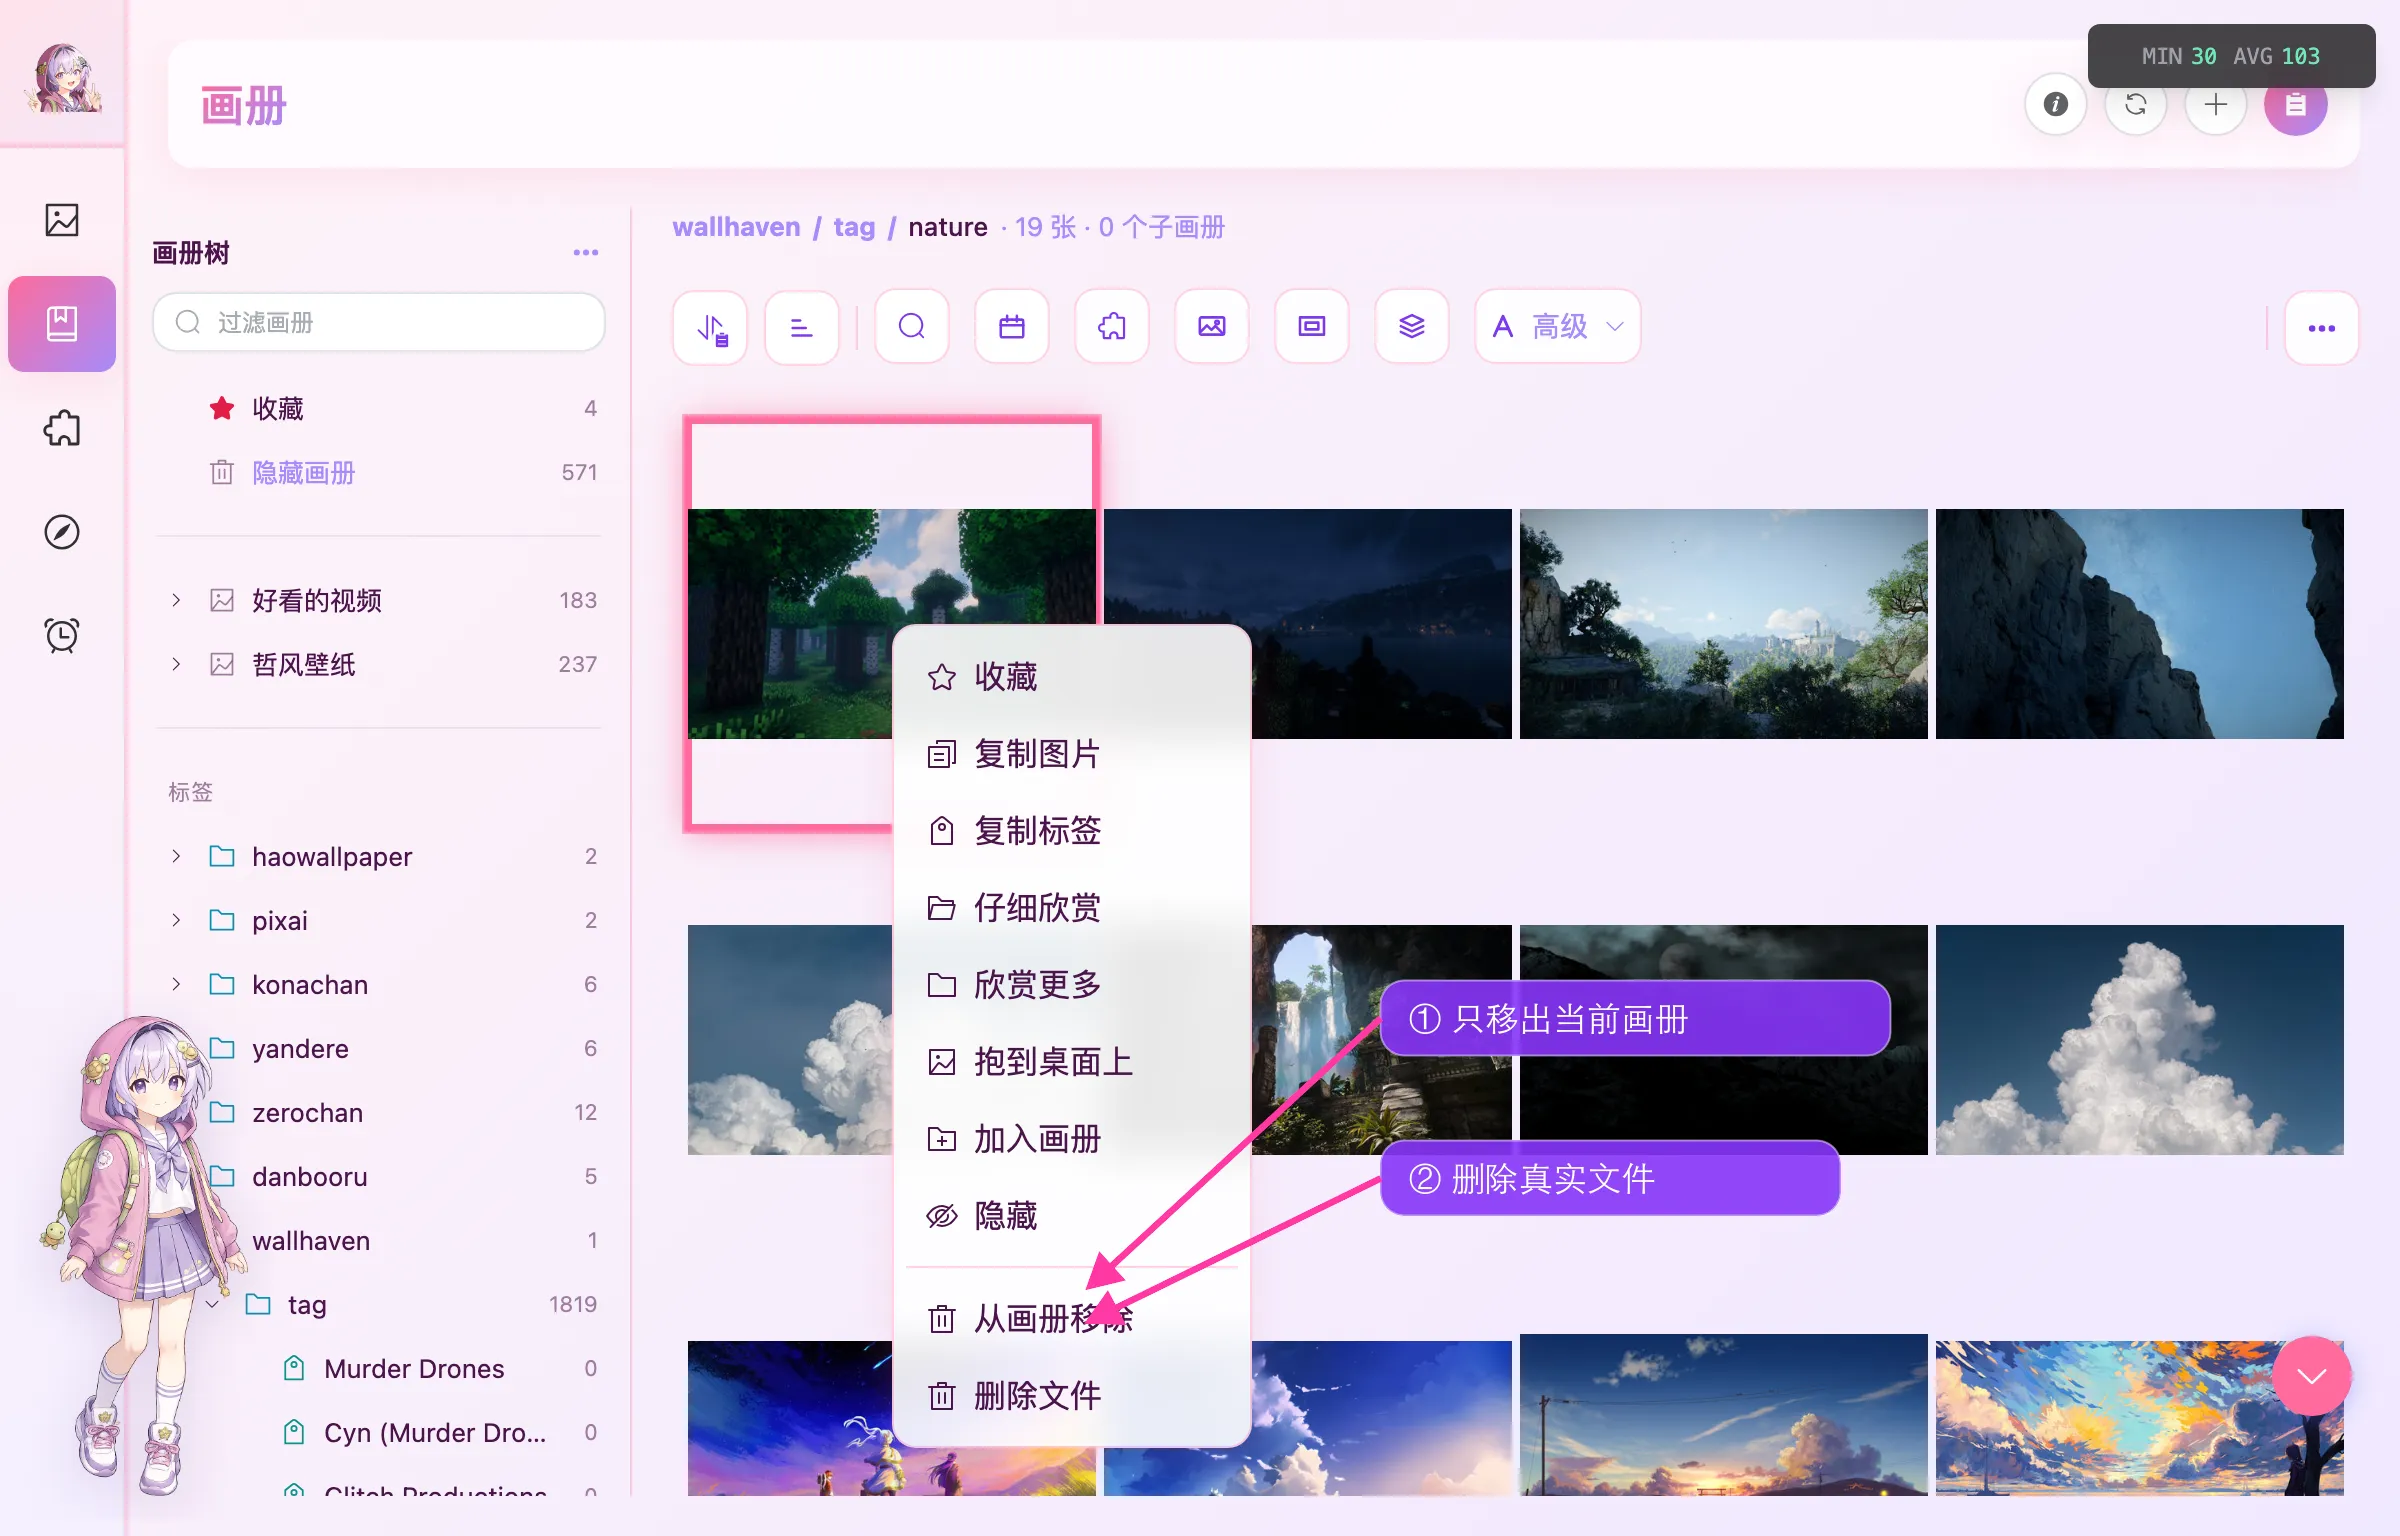Click the info icon in header
This screenshot has width=2400, height=1536.
(x=2056, y=104)
